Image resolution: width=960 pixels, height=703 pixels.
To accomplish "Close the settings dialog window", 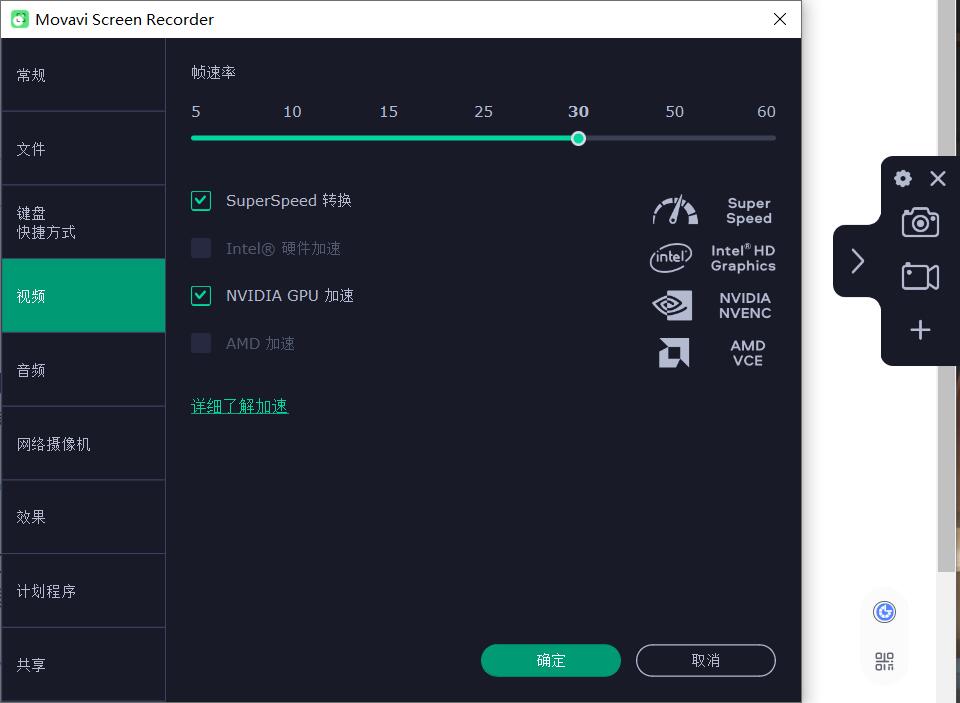I will (x=779, y=19).
